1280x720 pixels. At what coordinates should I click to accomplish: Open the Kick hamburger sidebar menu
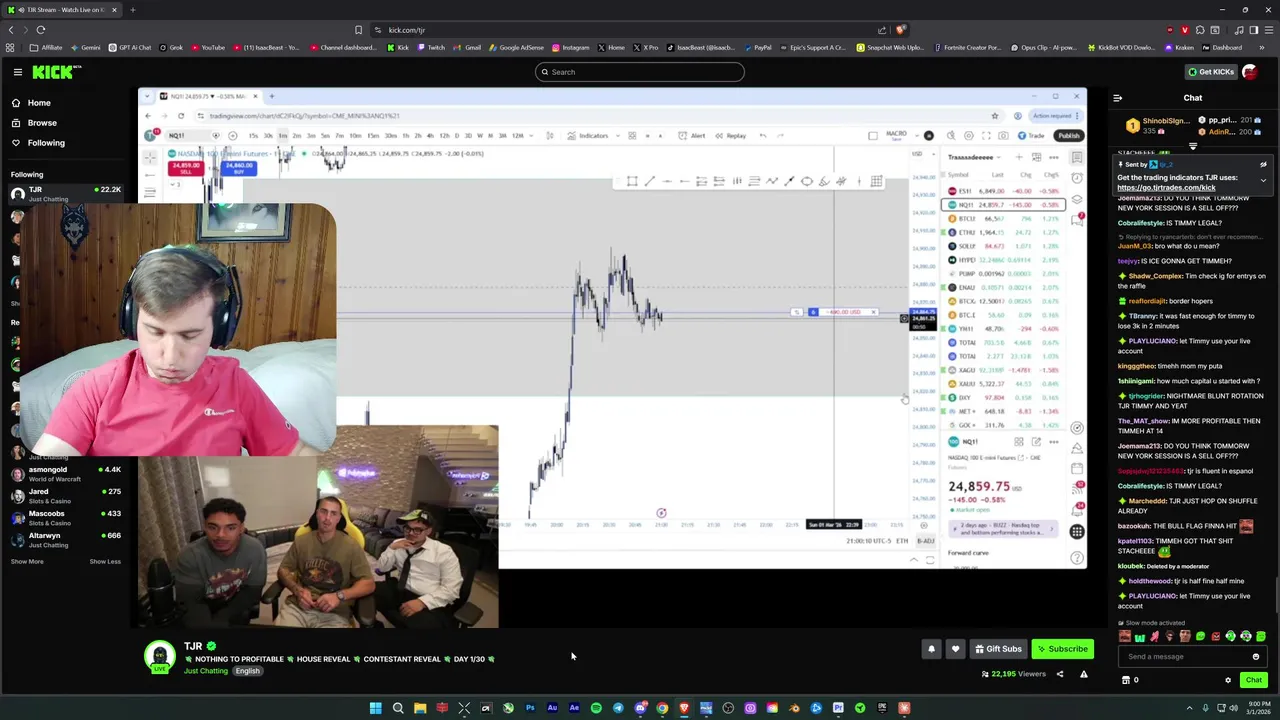[x=18, y=72]
